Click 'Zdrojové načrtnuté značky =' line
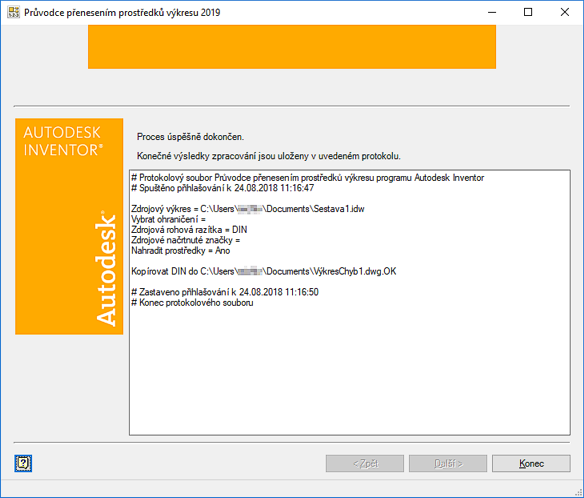 pos(185,240)
